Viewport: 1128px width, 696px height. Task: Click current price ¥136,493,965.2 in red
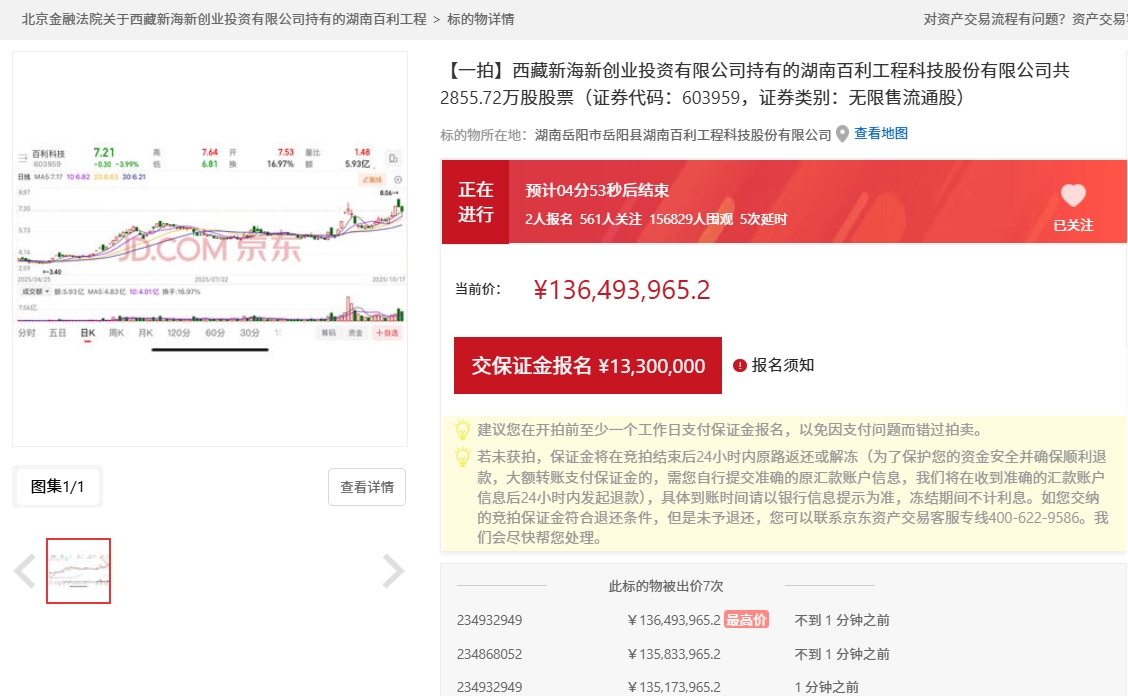point(622,290)
